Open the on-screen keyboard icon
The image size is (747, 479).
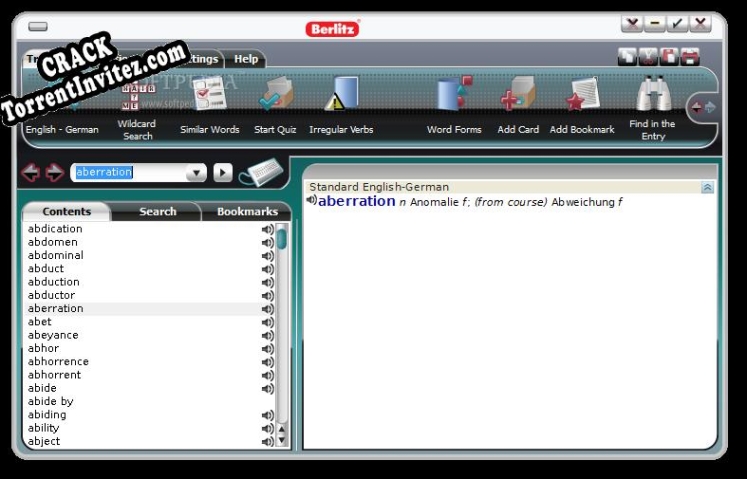(261, 172)
